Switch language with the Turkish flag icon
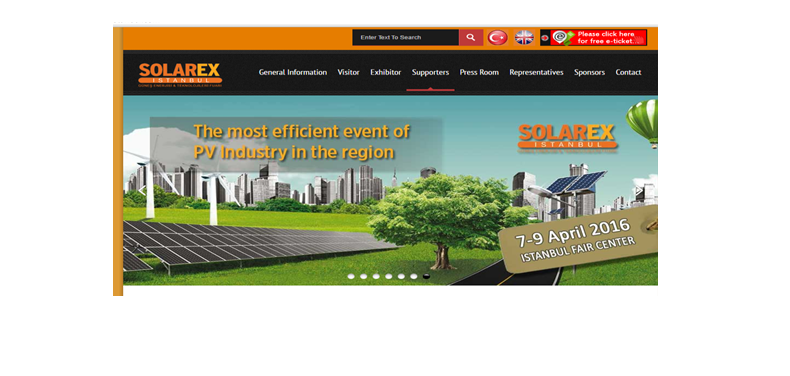 point(497,37)
